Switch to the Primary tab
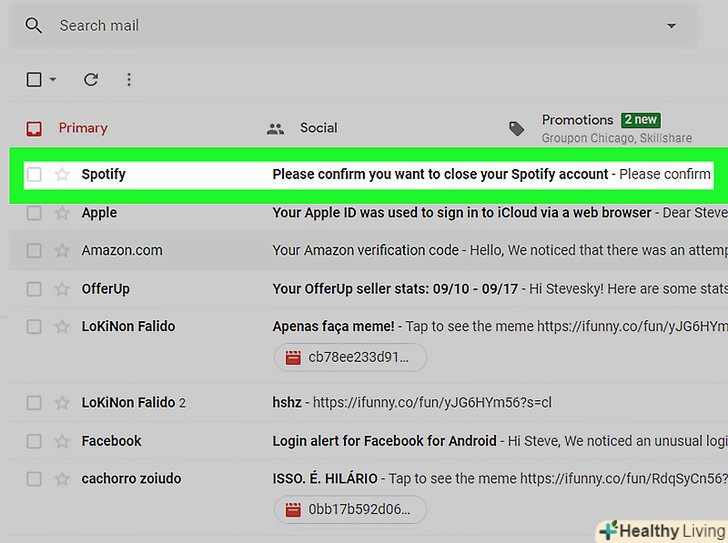The width and height of the screenshot is (728, 543). click(83, 128)
